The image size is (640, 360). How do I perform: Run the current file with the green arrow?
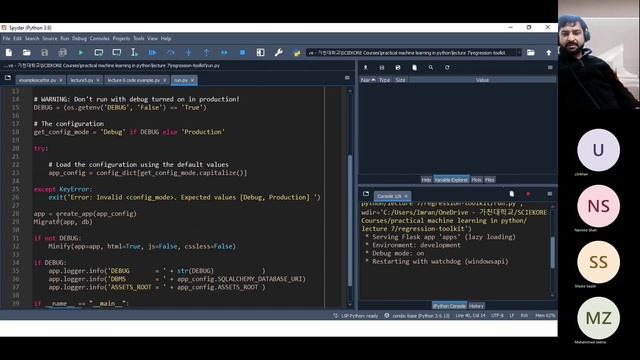tap(81, 53)
